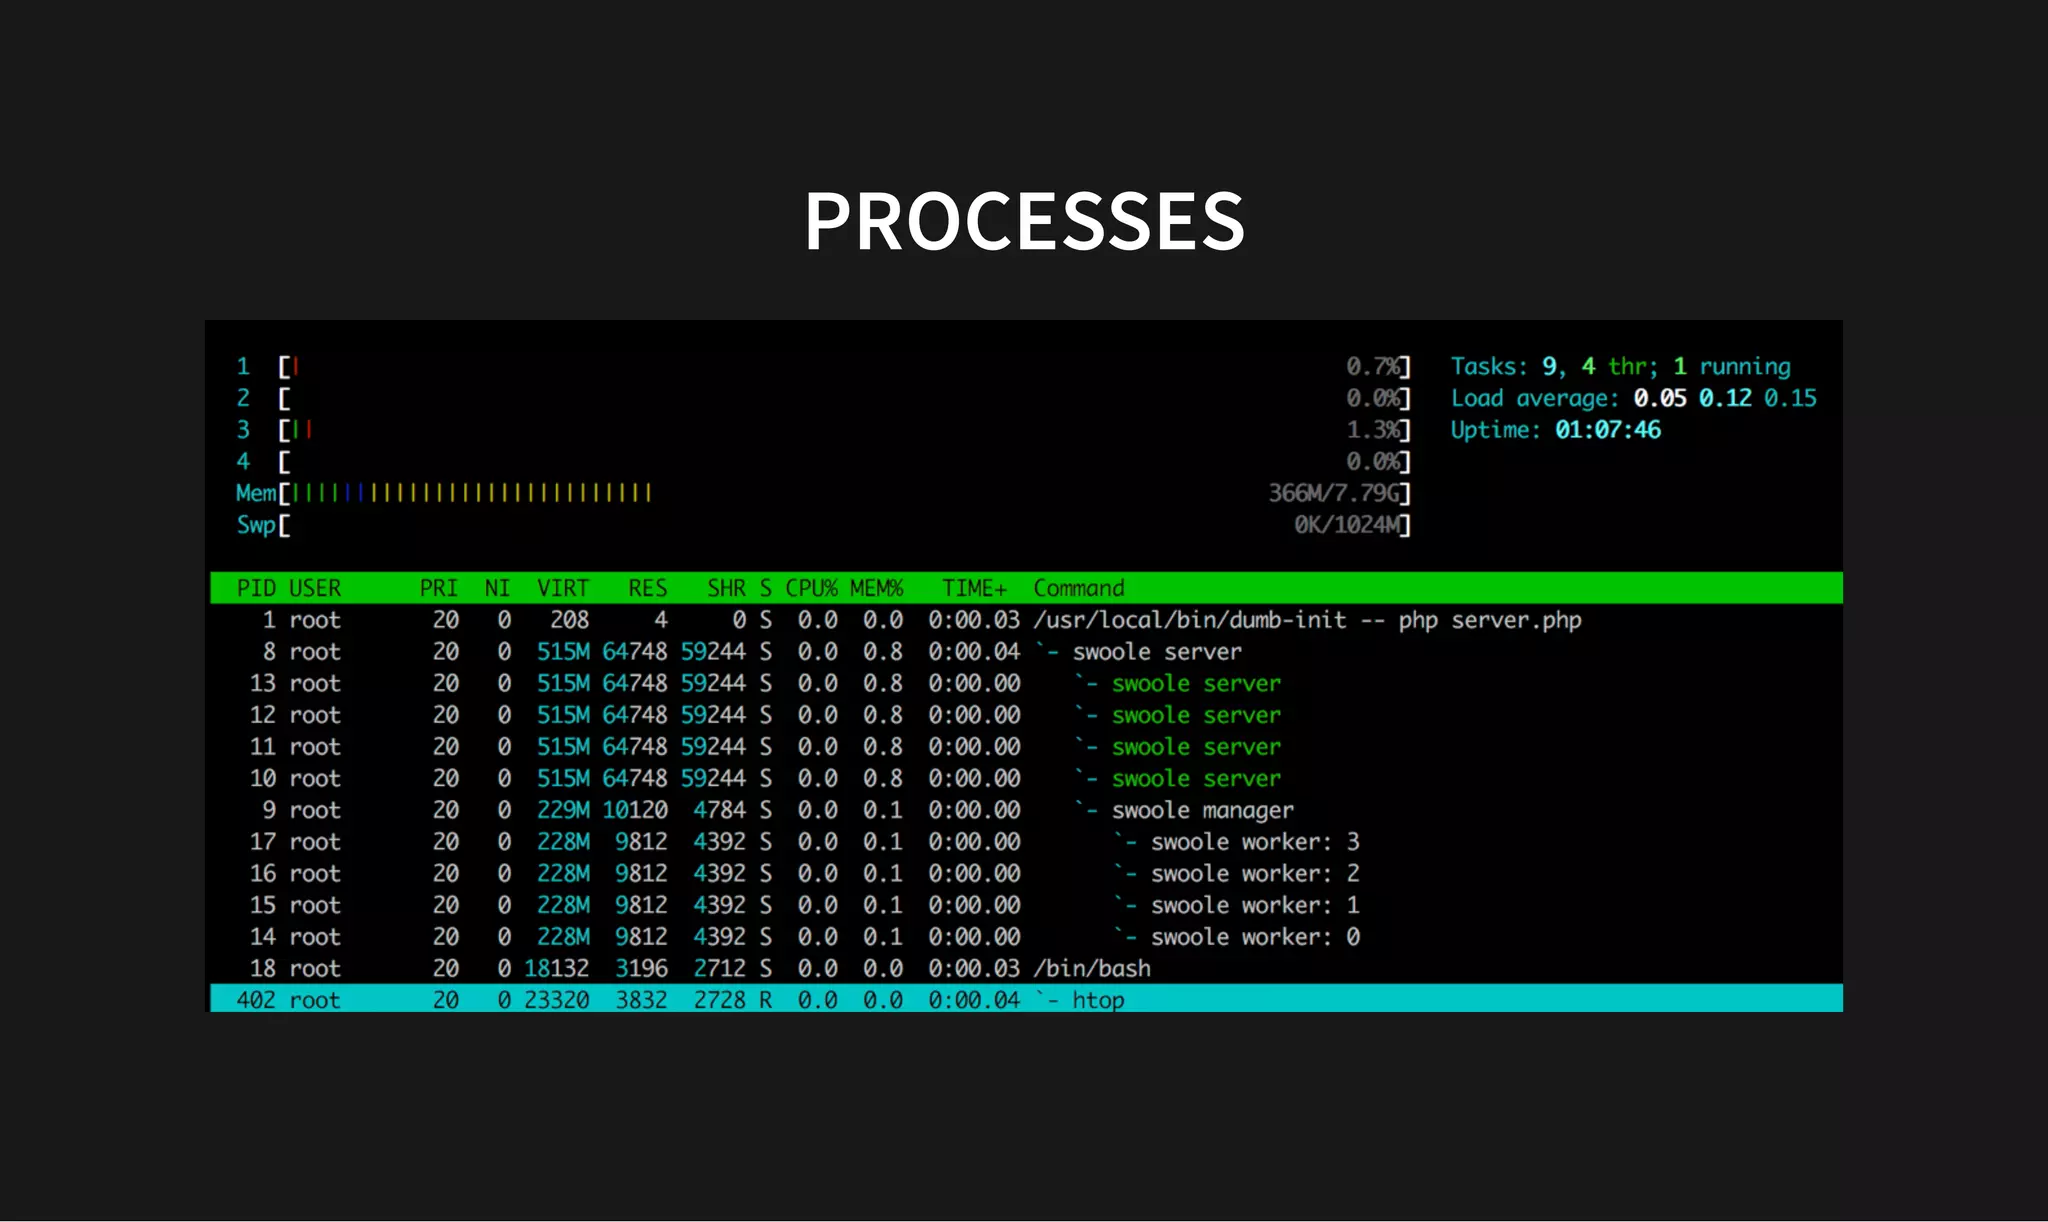Select the /bin/bash process row

(x=1026, y=968)
